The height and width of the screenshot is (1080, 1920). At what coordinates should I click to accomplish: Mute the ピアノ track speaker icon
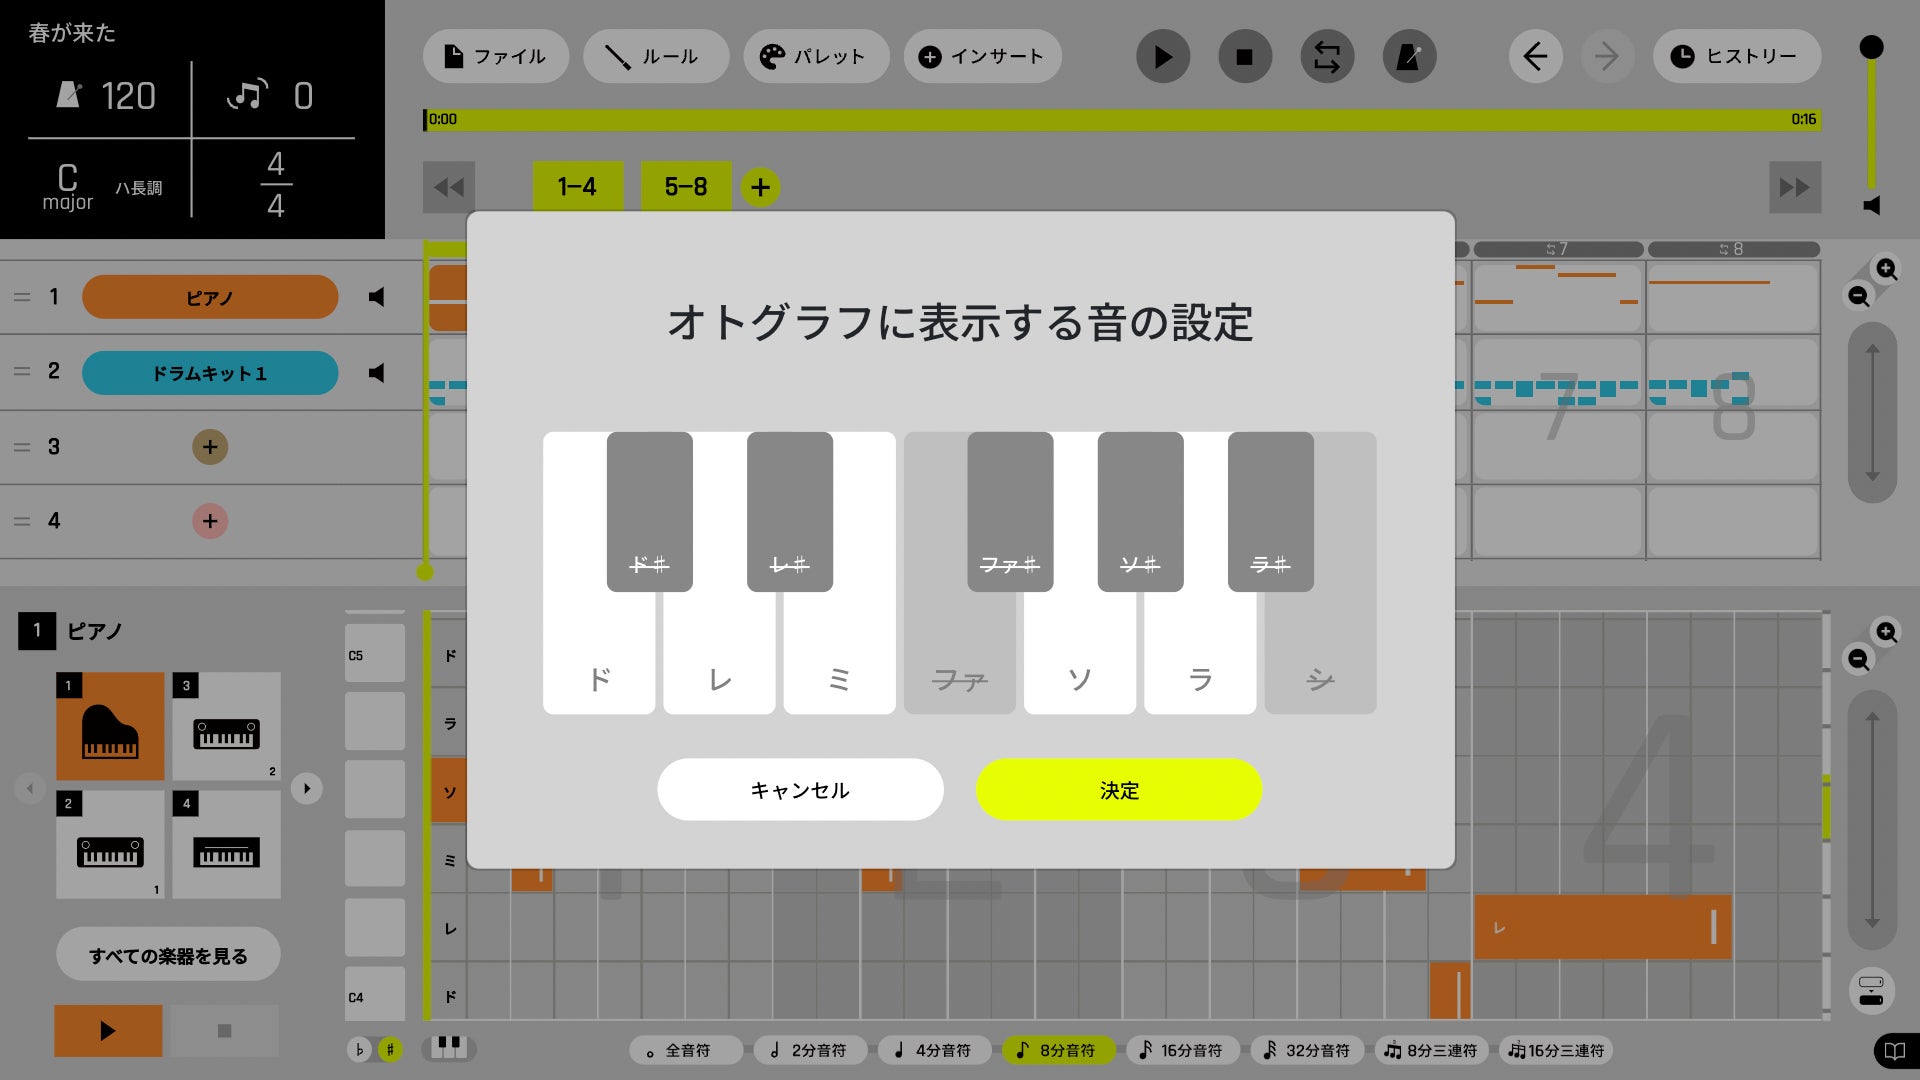[x=376, y=297]
